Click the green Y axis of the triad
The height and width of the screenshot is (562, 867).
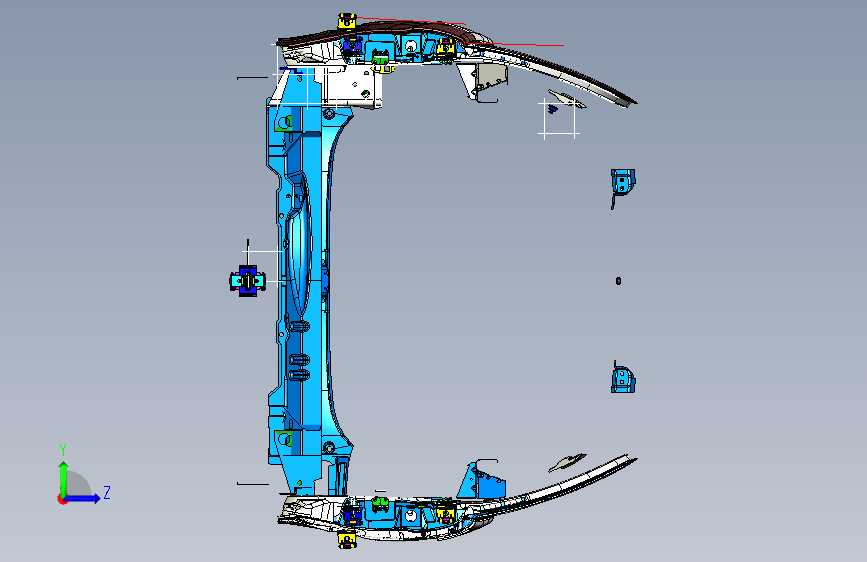(63, 479)
